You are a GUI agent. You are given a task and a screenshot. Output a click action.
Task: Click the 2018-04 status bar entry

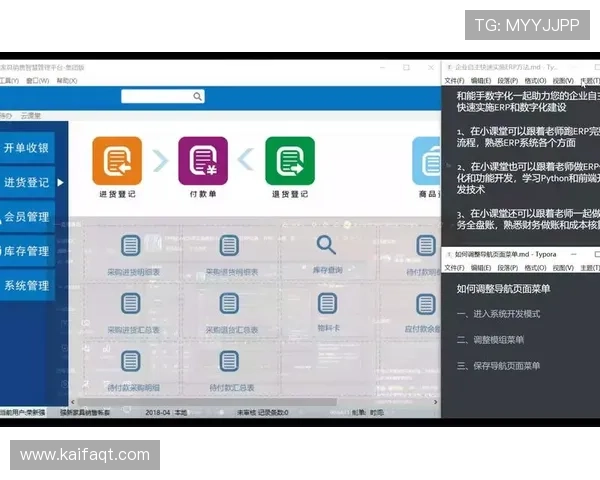click(x=158, y=412)
